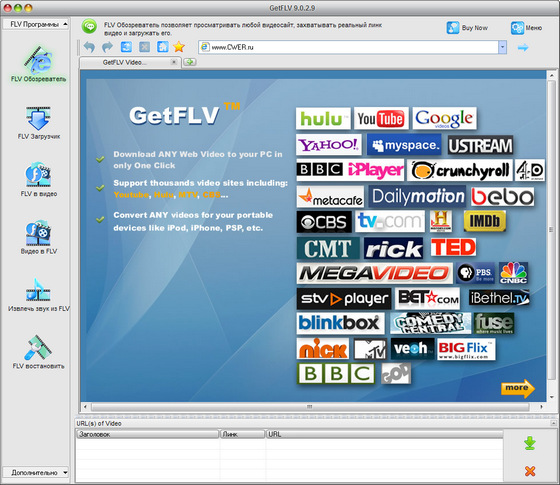560x485 pixels.
Task: Open the address bar dropdown arrow
Action: pos(502,47)
